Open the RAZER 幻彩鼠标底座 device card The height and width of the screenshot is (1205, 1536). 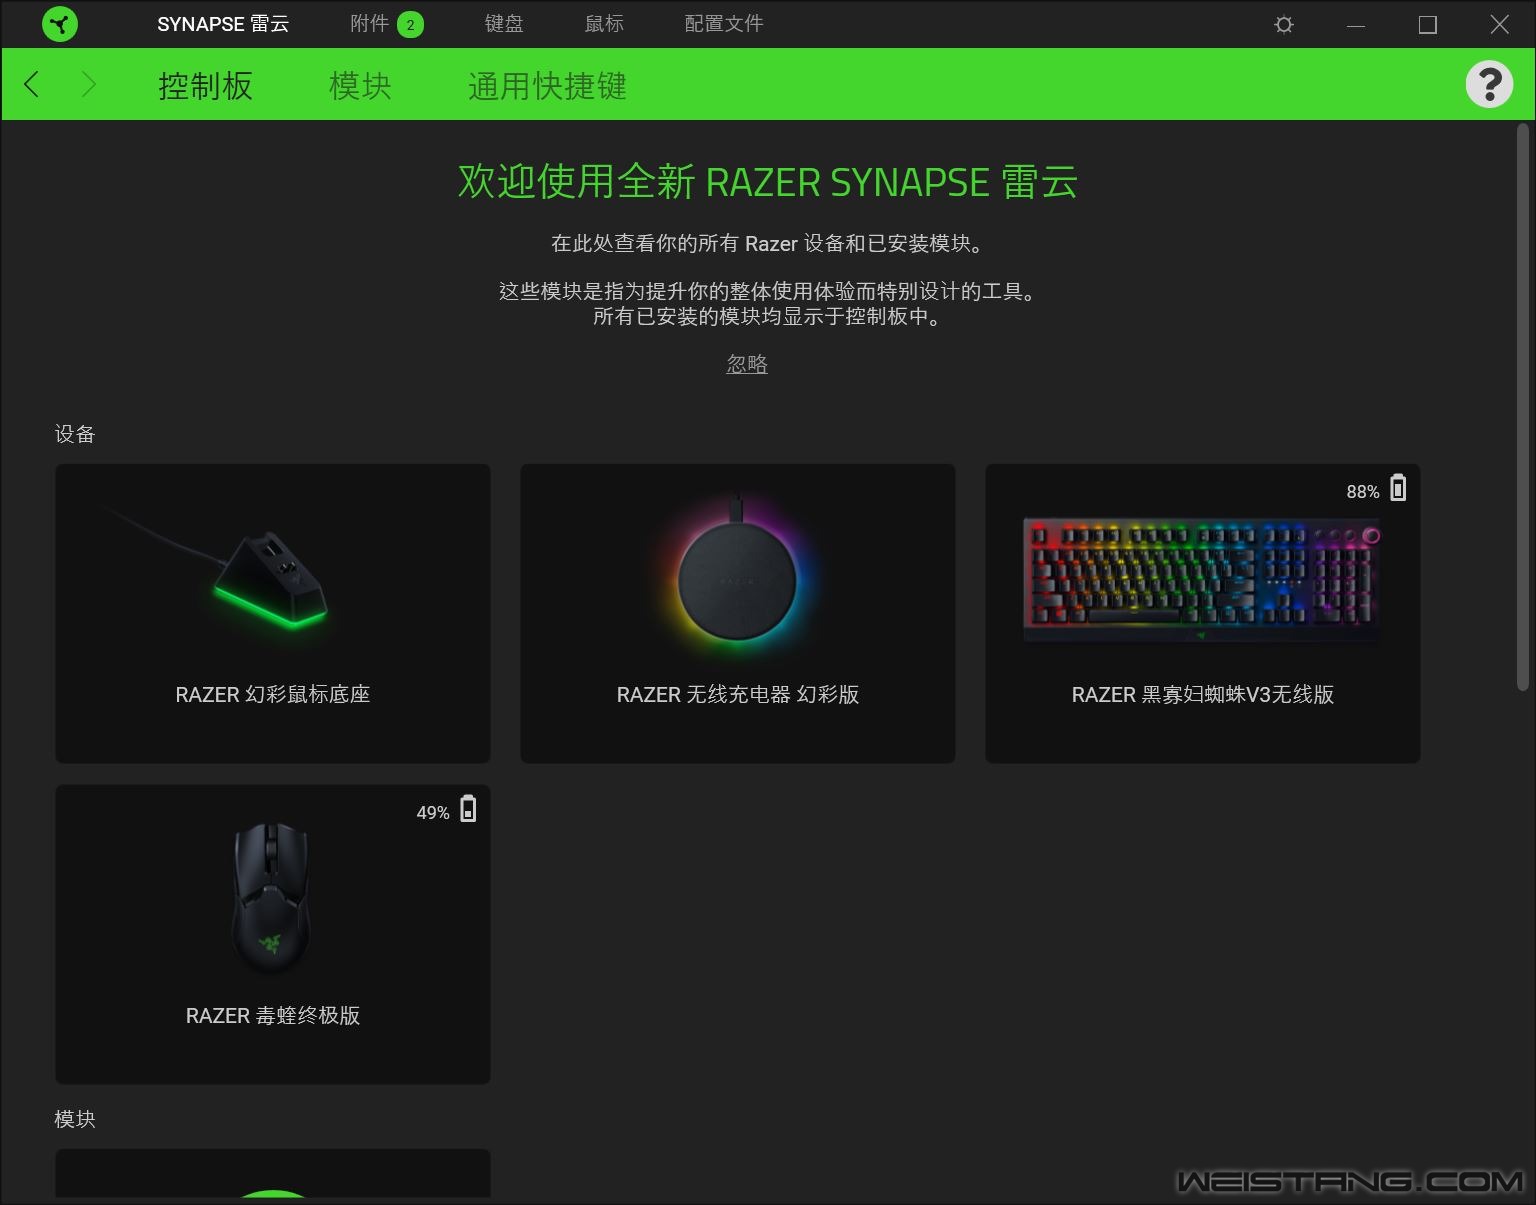pos(273,613)
